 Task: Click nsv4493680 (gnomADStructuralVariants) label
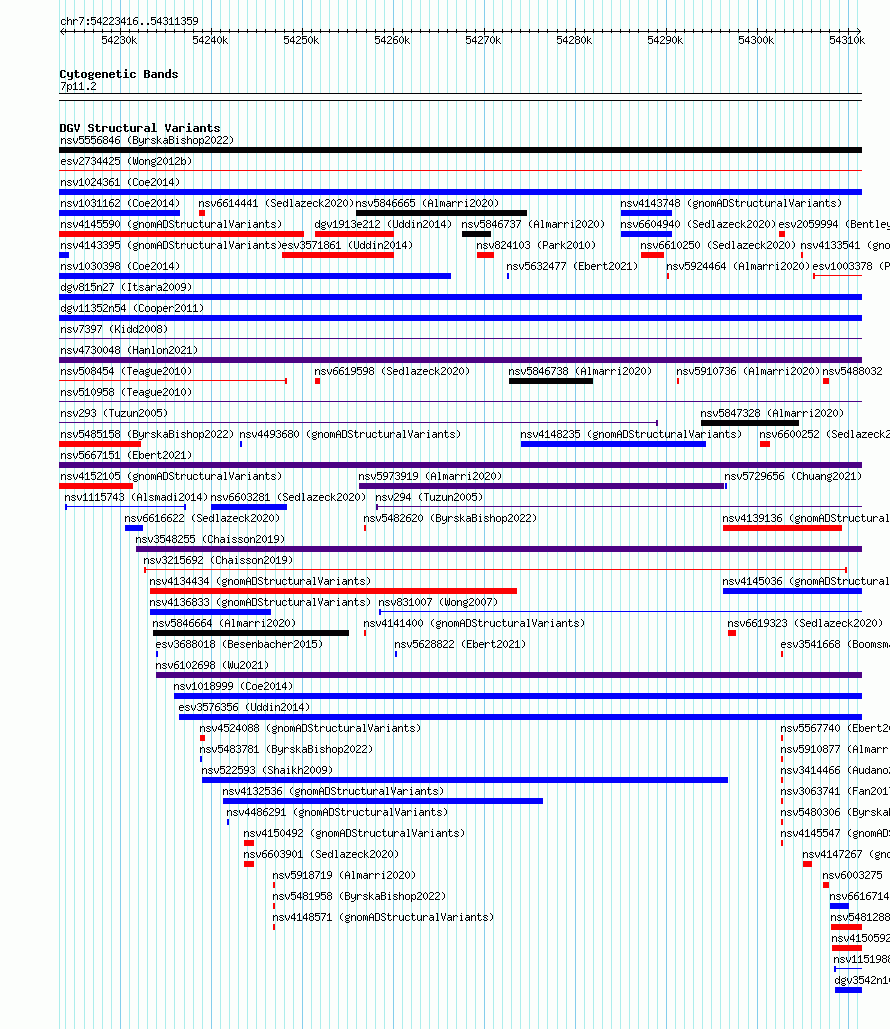click(x=350, y=434)
